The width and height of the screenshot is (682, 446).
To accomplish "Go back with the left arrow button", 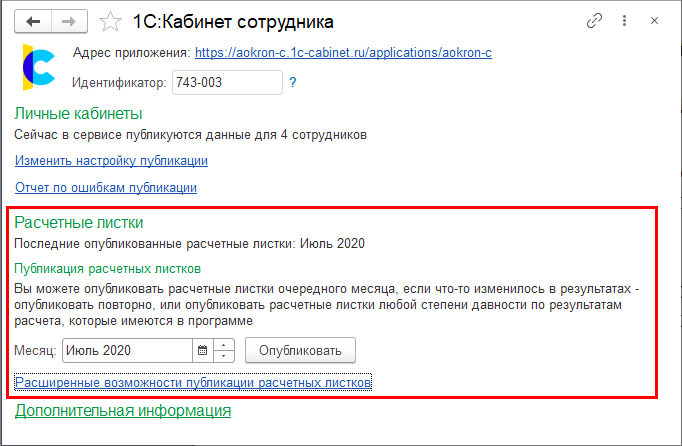I will point(33,21).
